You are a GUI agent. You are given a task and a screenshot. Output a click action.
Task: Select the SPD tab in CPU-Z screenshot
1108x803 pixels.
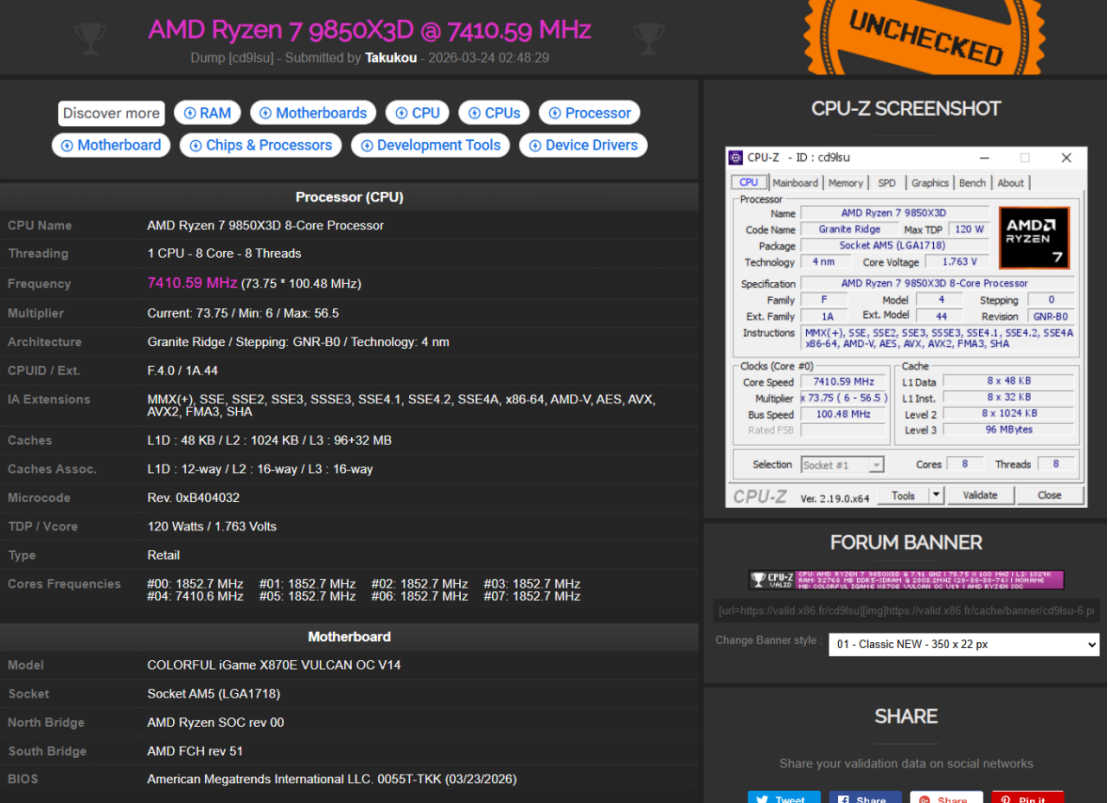pos(887,183)
